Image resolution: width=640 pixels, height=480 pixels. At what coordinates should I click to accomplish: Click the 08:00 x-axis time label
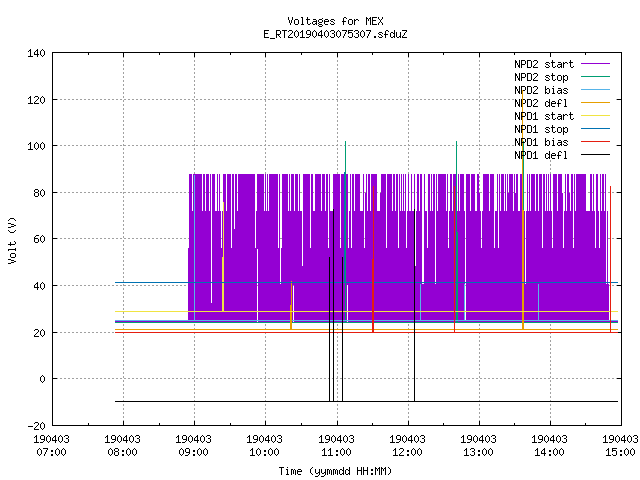click(x=122, y=452)
